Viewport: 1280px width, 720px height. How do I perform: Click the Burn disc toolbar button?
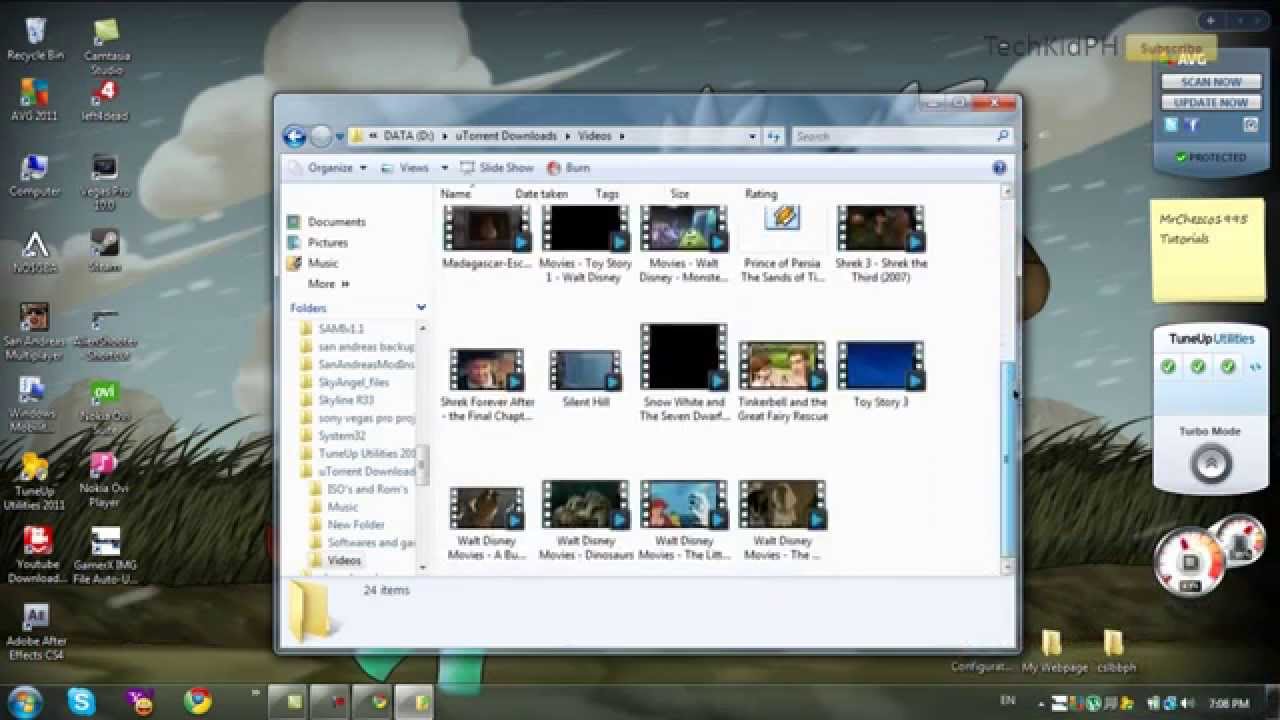pyautogui.click(x=568, y=168)
